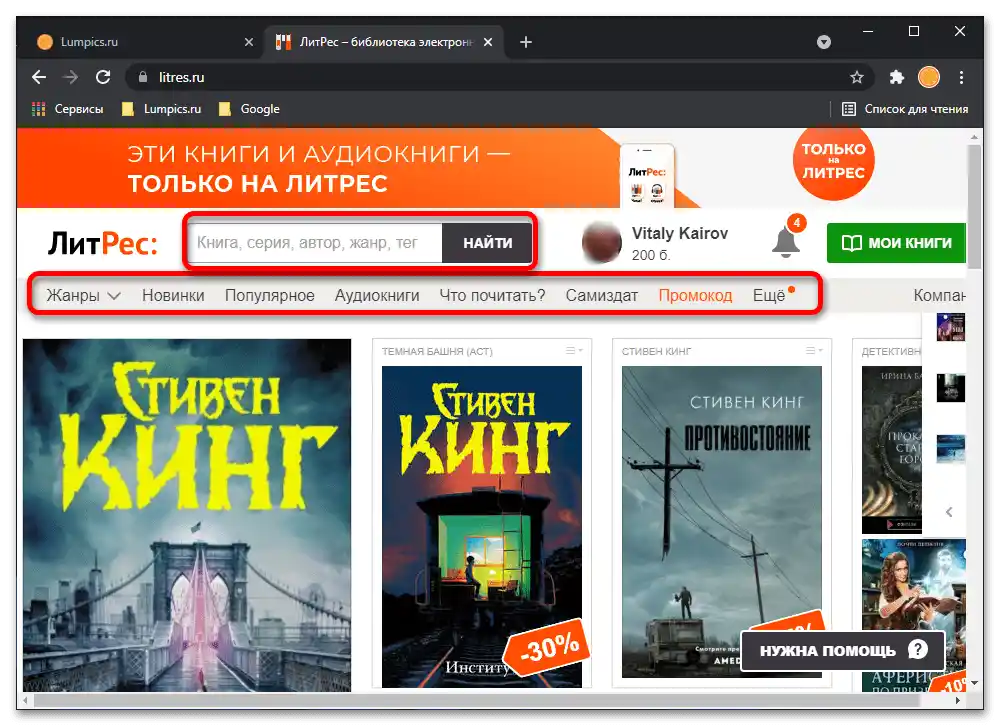The width and height of the screenshot is (1000, 726).
Task: Reload the litres.ru page
Action: [103, 77]
